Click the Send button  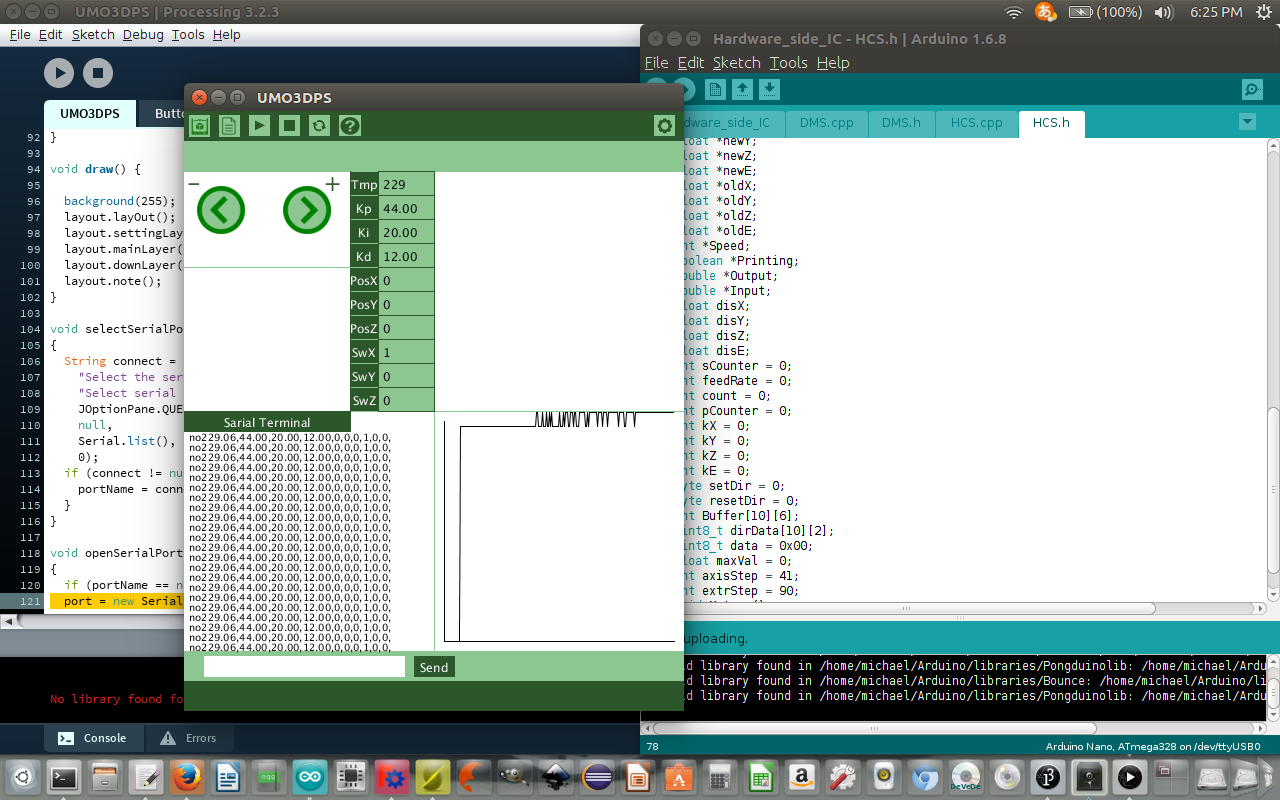coord(434,667)
